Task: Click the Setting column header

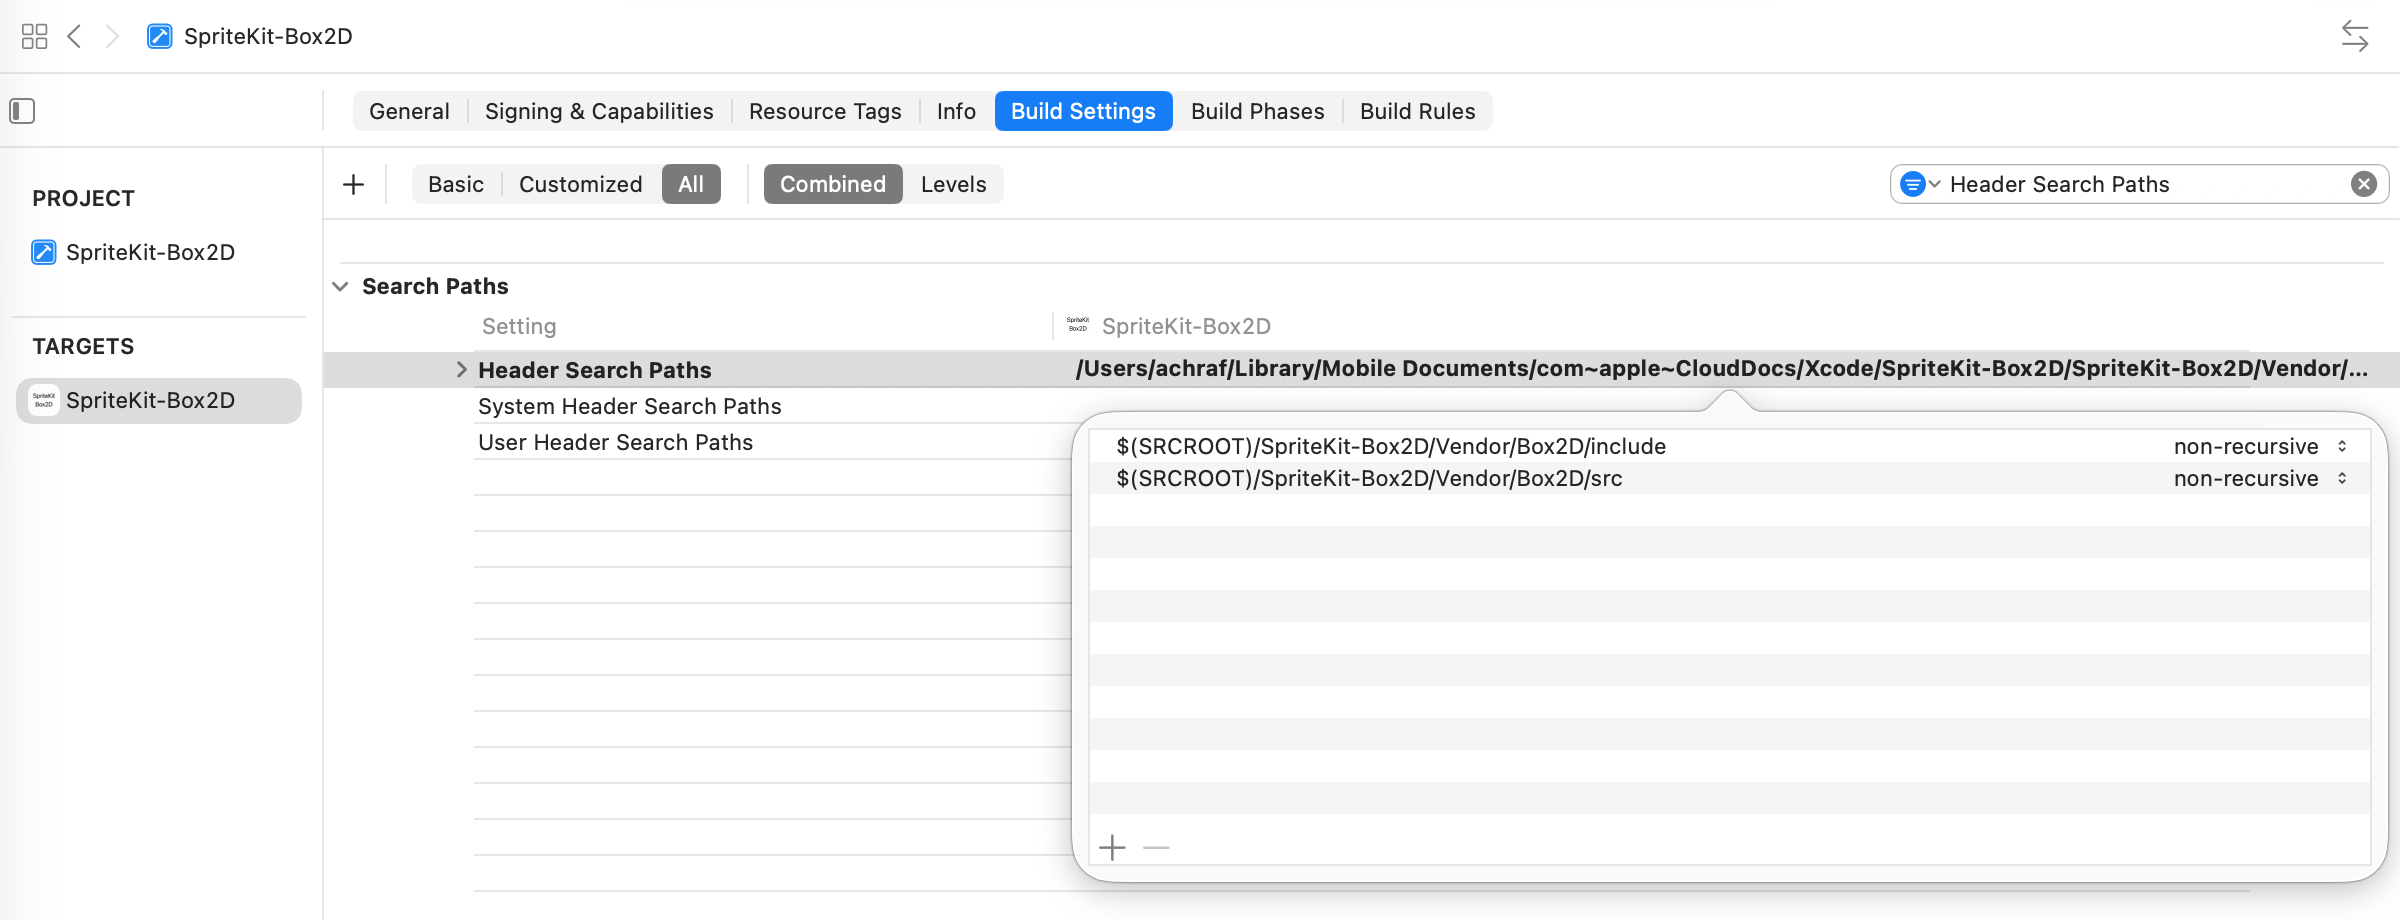Action: [519, 326]
